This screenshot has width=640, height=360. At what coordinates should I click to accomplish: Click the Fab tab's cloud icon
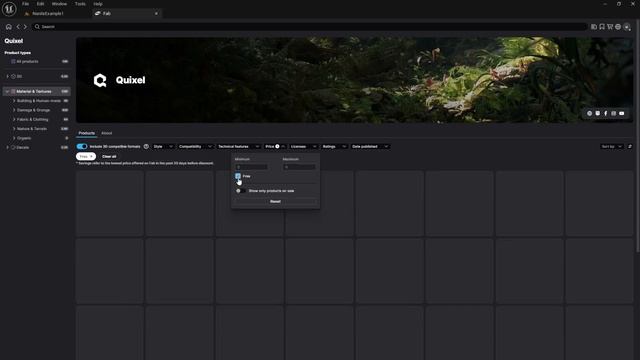pyautogui.click(x=98, y=13)
